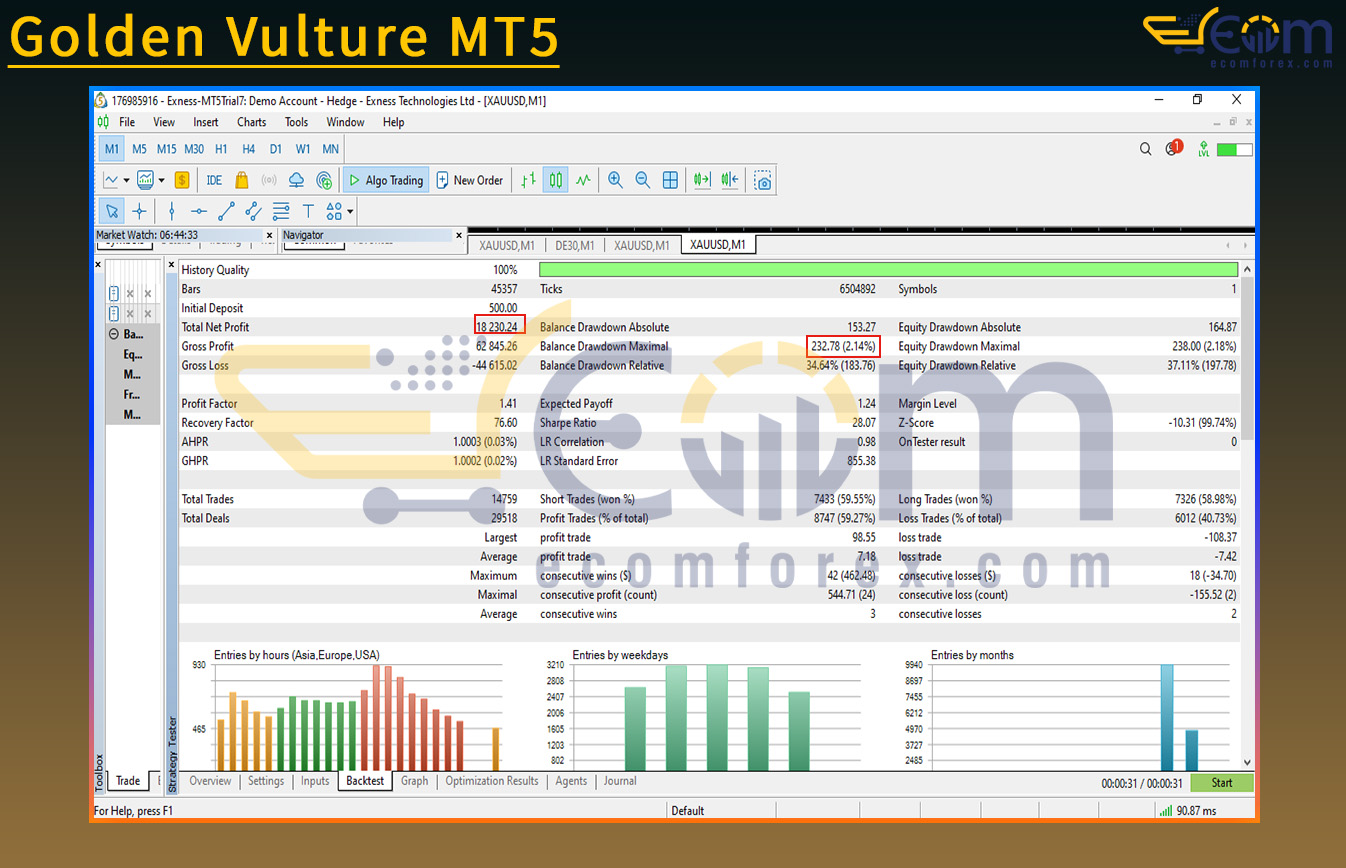Switch to the DE30,M1 chart tab

tap(575, 245)
